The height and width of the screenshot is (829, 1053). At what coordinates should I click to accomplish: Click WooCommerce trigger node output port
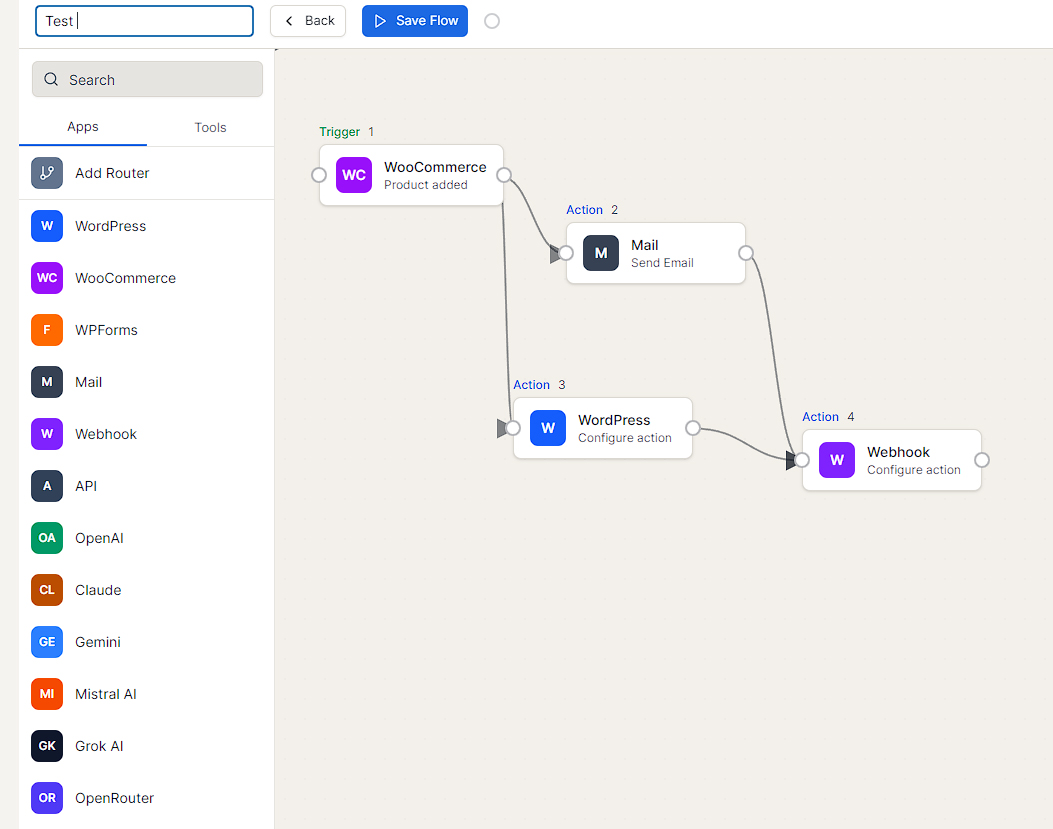tap(504, 175)
